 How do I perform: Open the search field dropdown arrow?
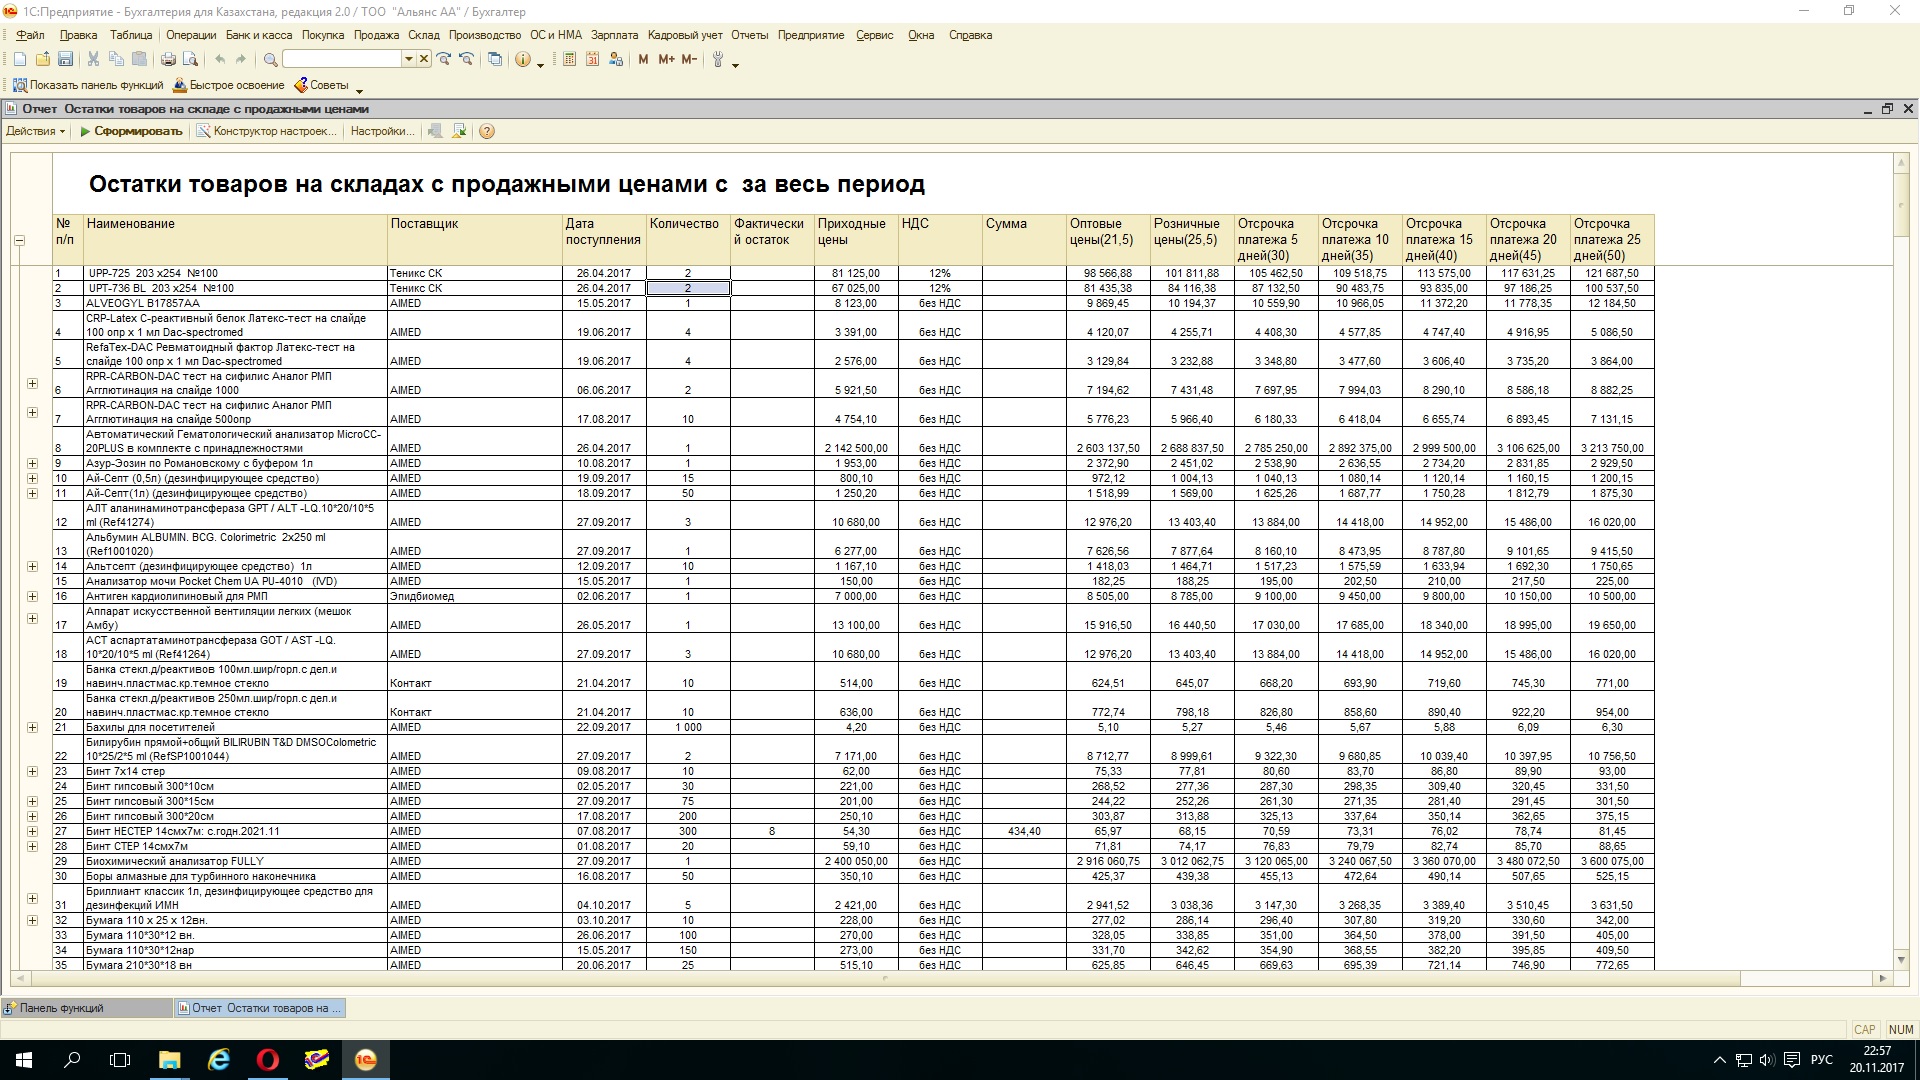(408, 60)
